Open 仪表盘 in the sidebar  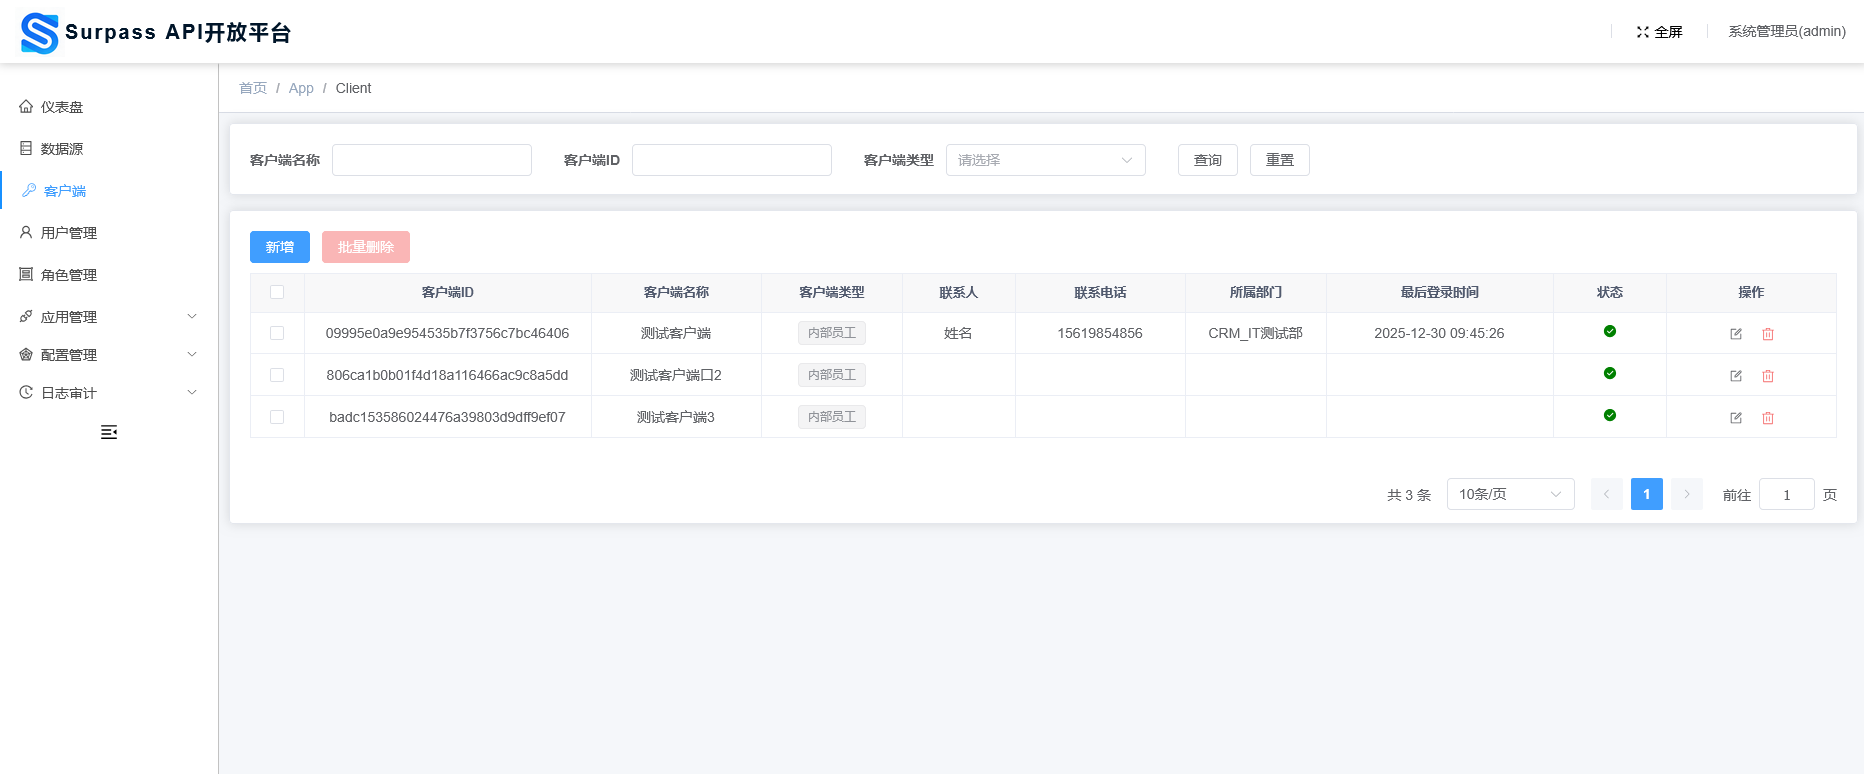109,107
